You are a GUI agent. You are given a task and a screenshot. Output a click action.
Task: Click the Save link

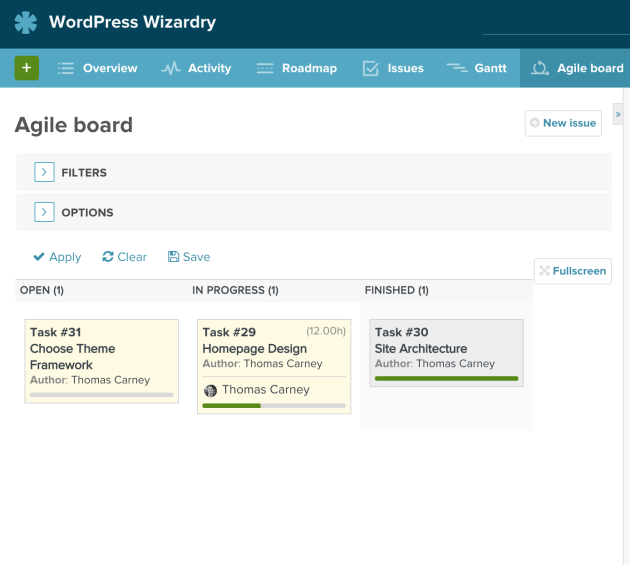(189, 257)
